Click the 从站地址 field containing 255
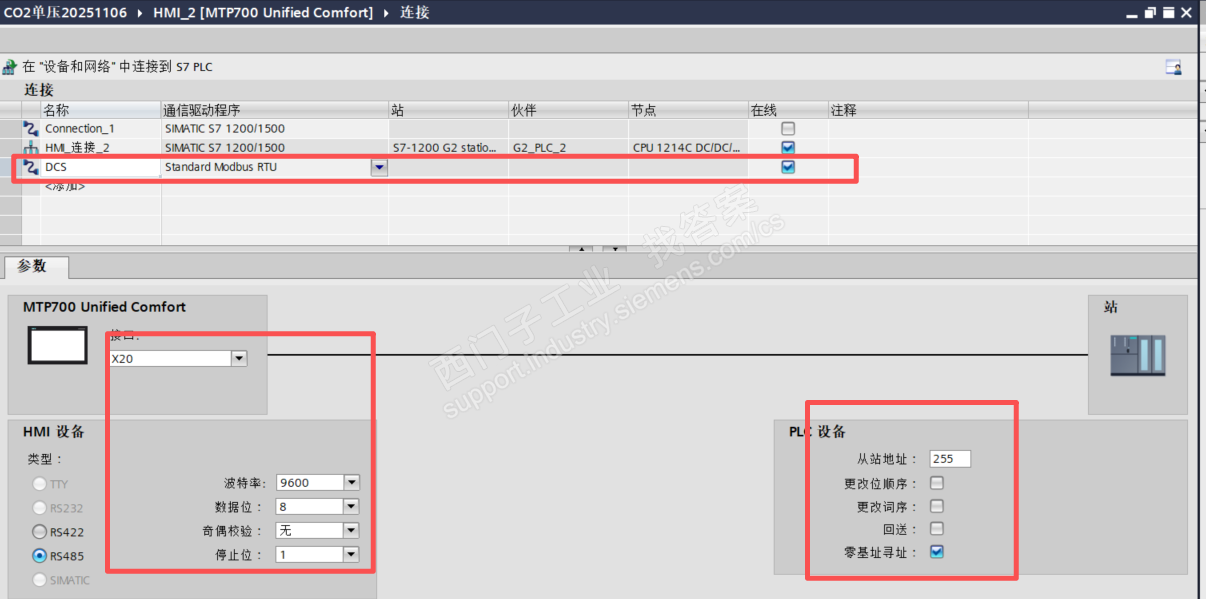Viewport: 1206px width, 599px height. 950,459
